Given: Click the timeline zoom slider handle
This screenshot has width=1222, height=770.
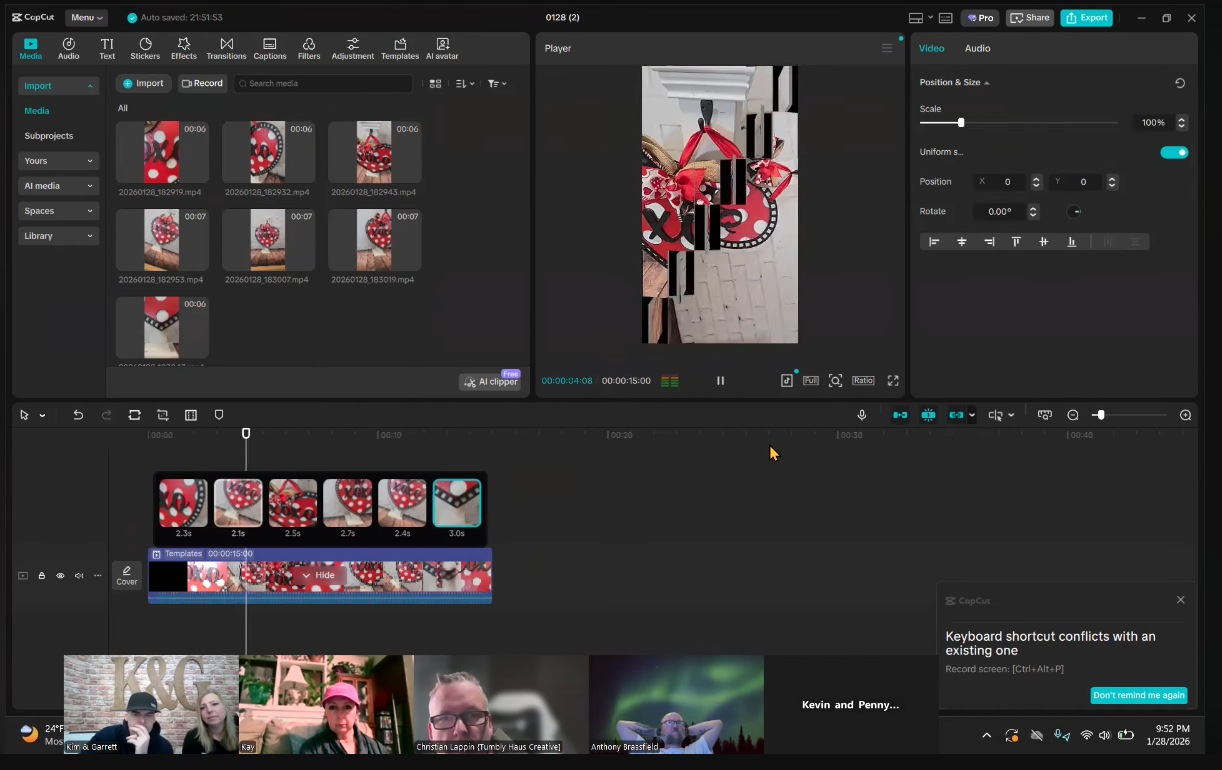Looking at the screenshot, I should (1099, 415).
